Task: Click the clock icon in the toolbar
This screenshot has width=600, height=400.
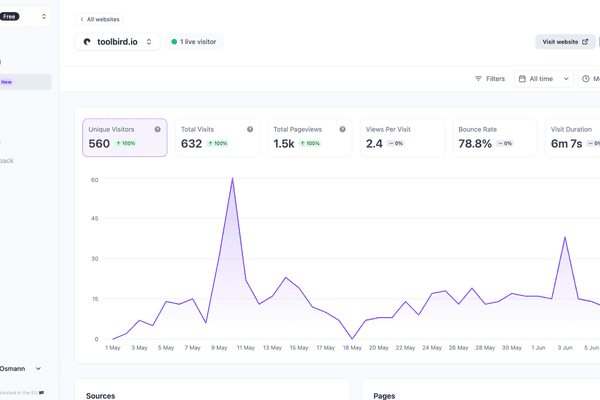Action: (586, 78)
